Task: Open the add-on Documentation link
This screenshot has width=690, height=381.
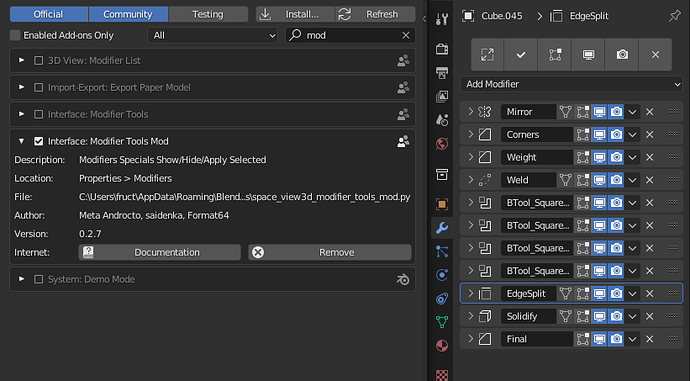Action: point(160,252)
